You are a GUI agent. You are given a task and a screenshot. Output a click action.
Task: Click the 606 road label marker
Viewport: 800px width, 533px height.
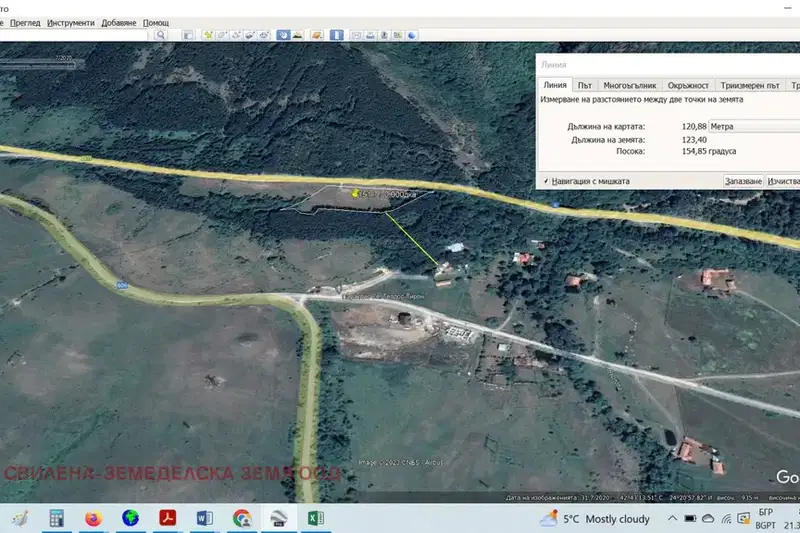tap(122, 285)
